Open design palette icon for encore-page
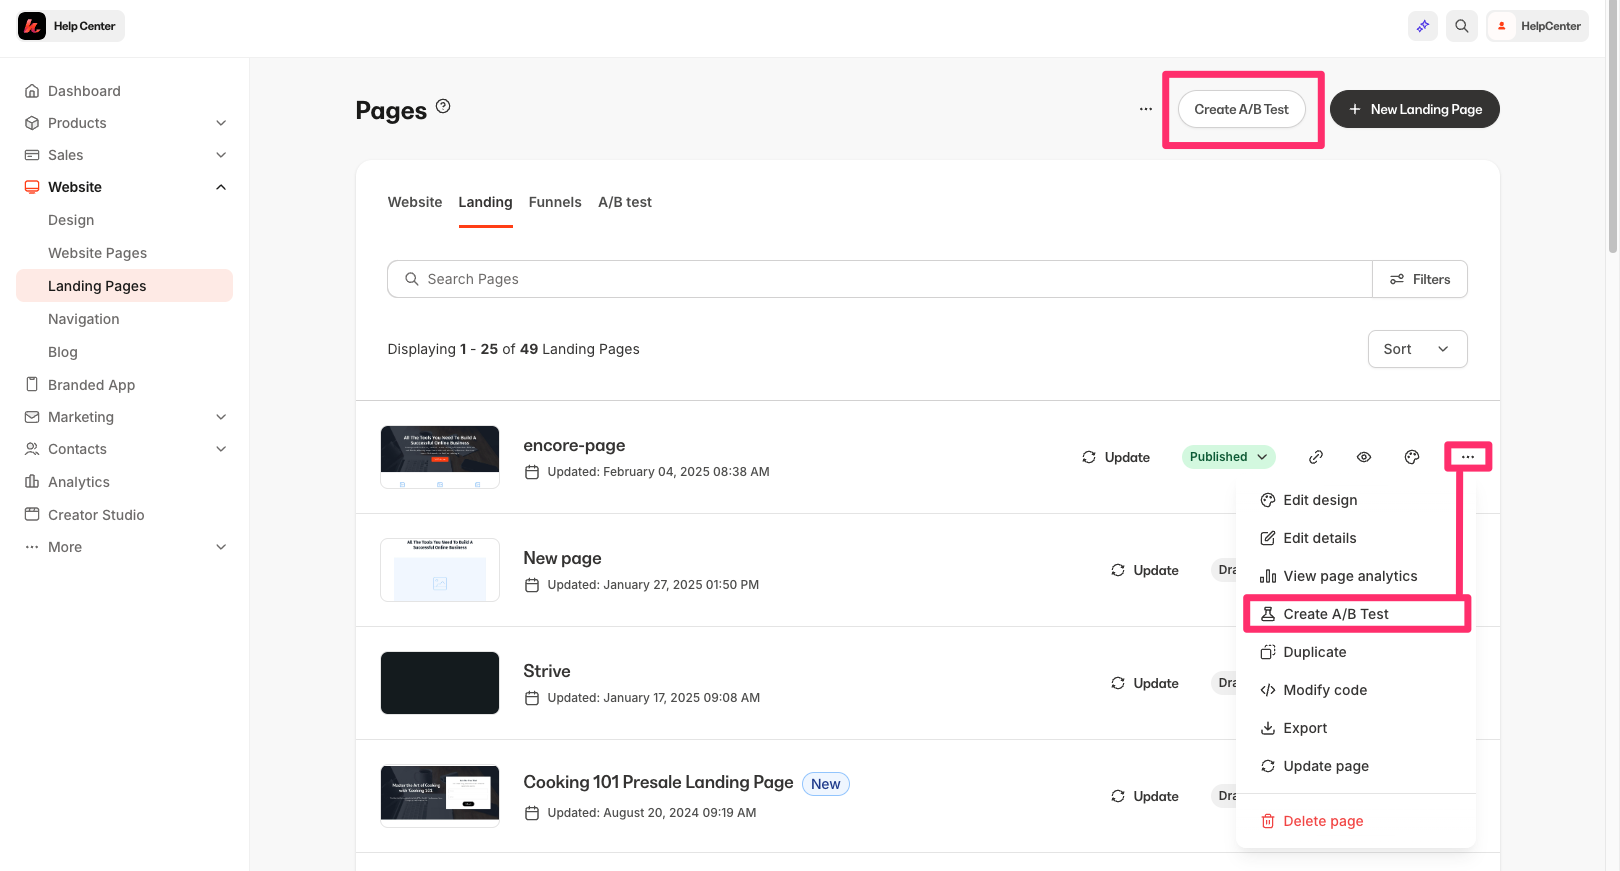1620x871 pixels. pos(1412,457)
